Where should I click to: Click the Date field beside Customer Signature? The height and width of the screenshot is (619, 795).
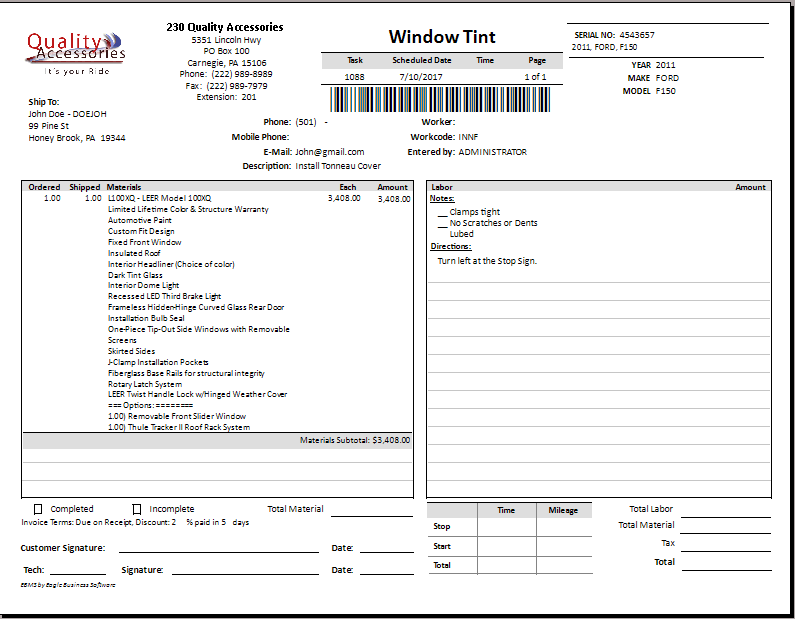click(x=387, y=550)
